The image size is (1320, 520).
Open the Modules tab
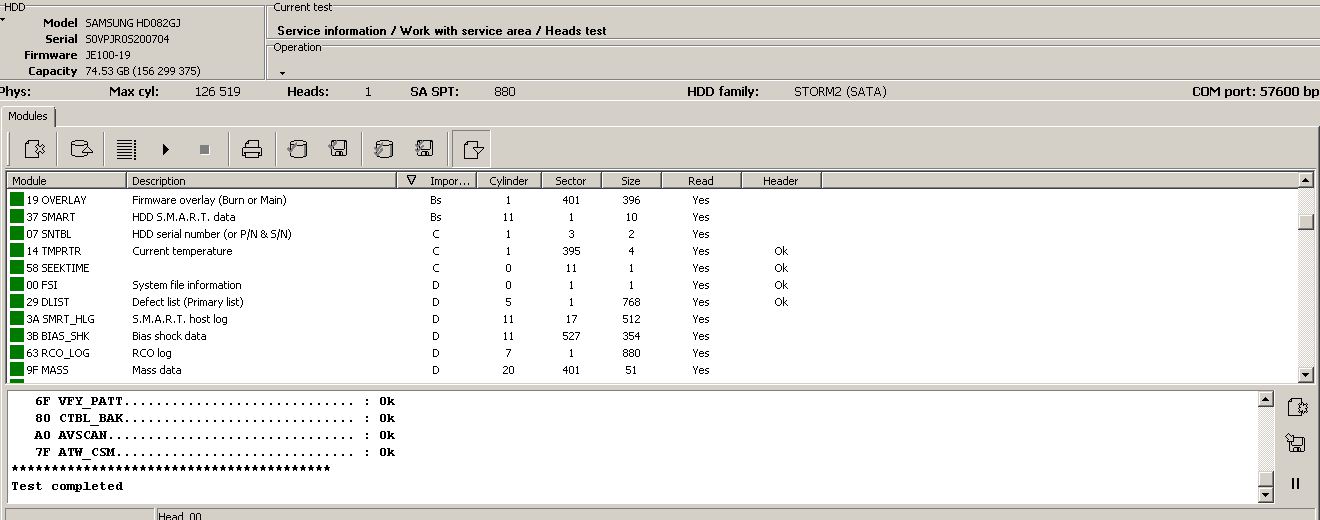coord(28,116)
